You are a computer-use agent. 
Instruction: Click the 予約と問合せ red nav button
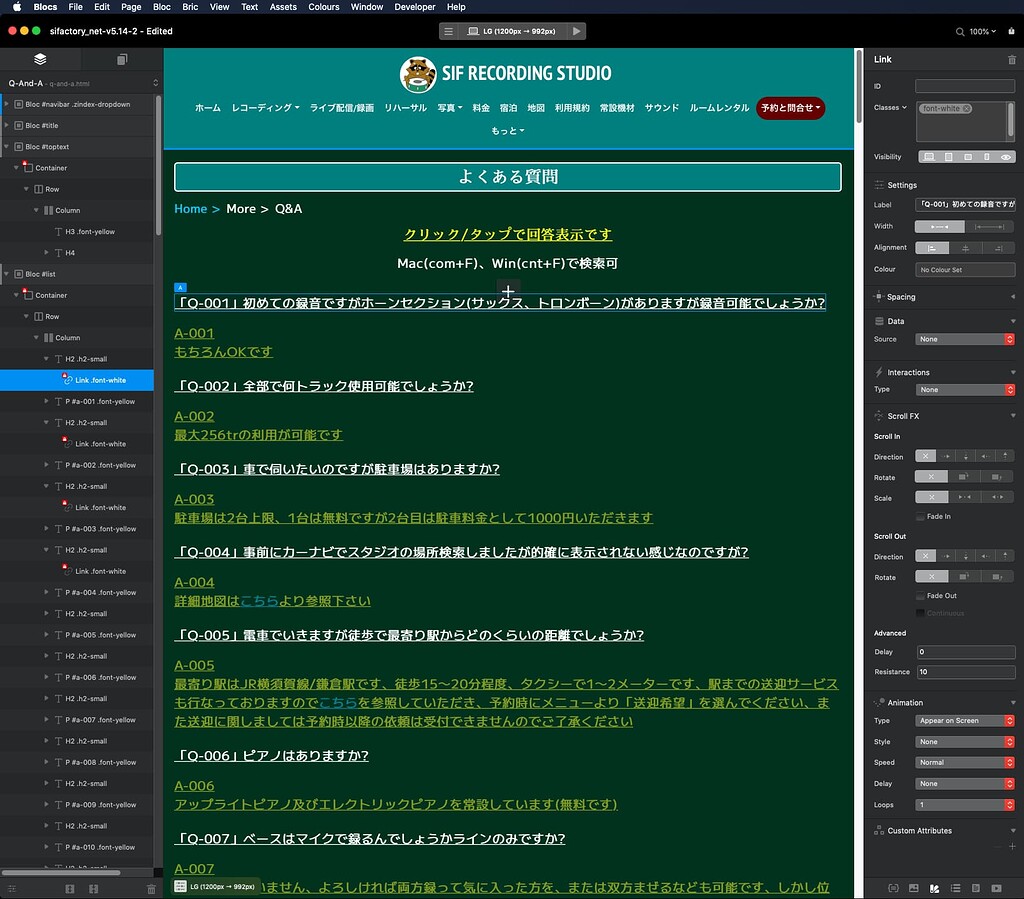[x=790, y=108]
